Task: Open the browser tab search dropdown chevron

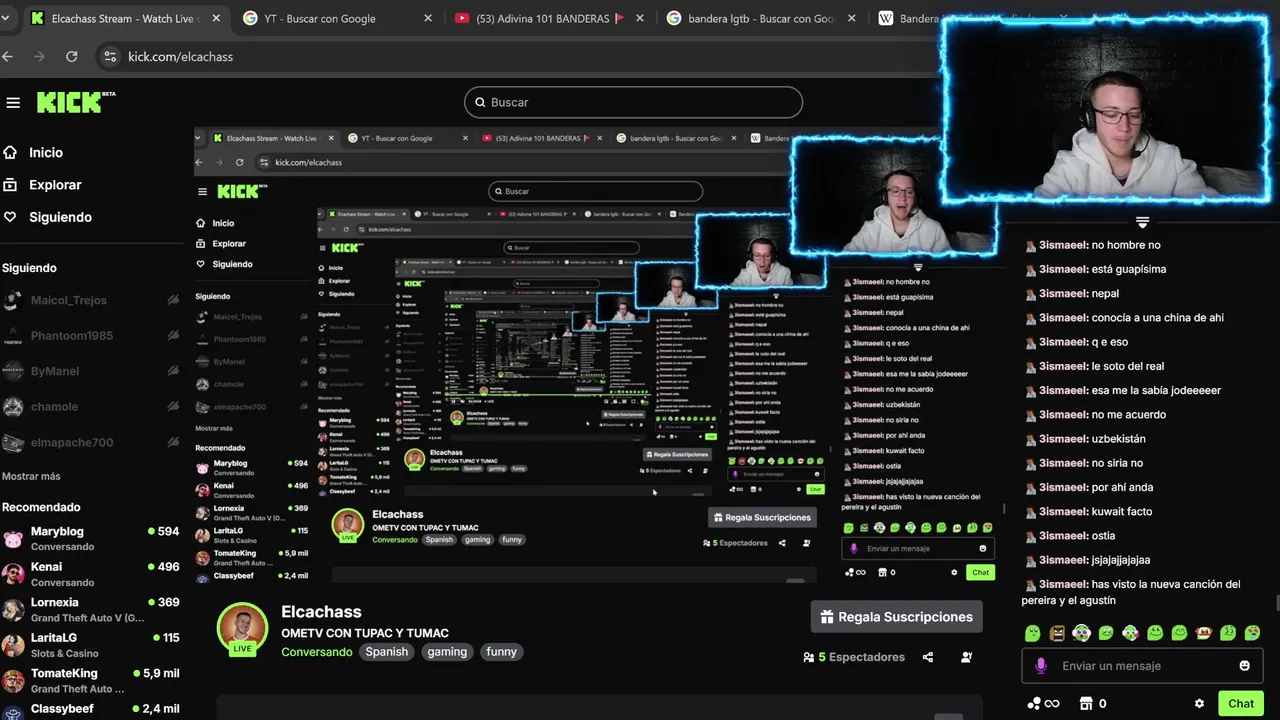Action: [6, 18]
